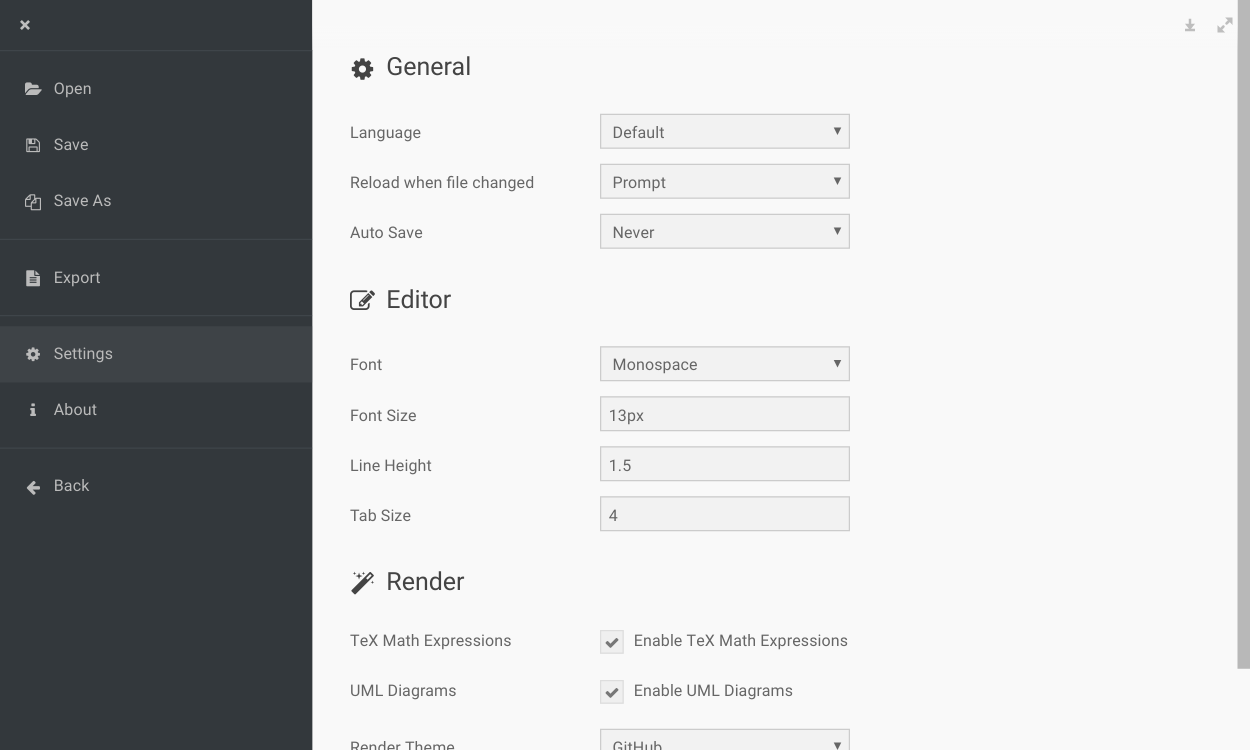Click the back arrow icon in sidebar
This screenshot has height=750, width=1250.
click(x=31, y=486)
